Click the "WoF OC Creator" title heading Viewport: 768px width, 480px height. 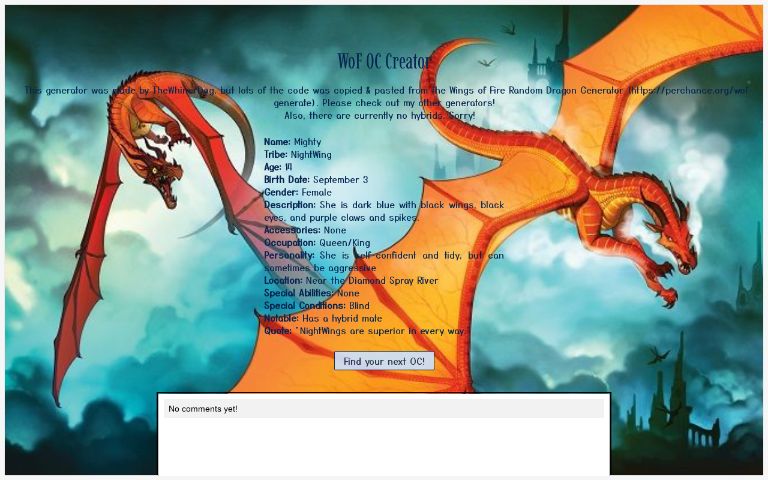pos(384,62)
